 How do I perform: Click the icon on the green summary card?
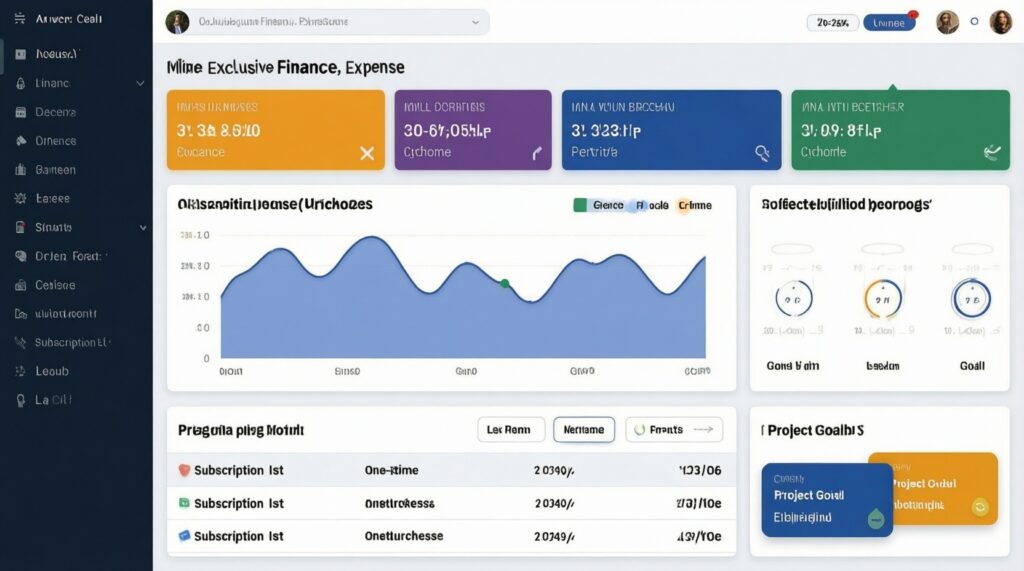(x=991, y=152)
